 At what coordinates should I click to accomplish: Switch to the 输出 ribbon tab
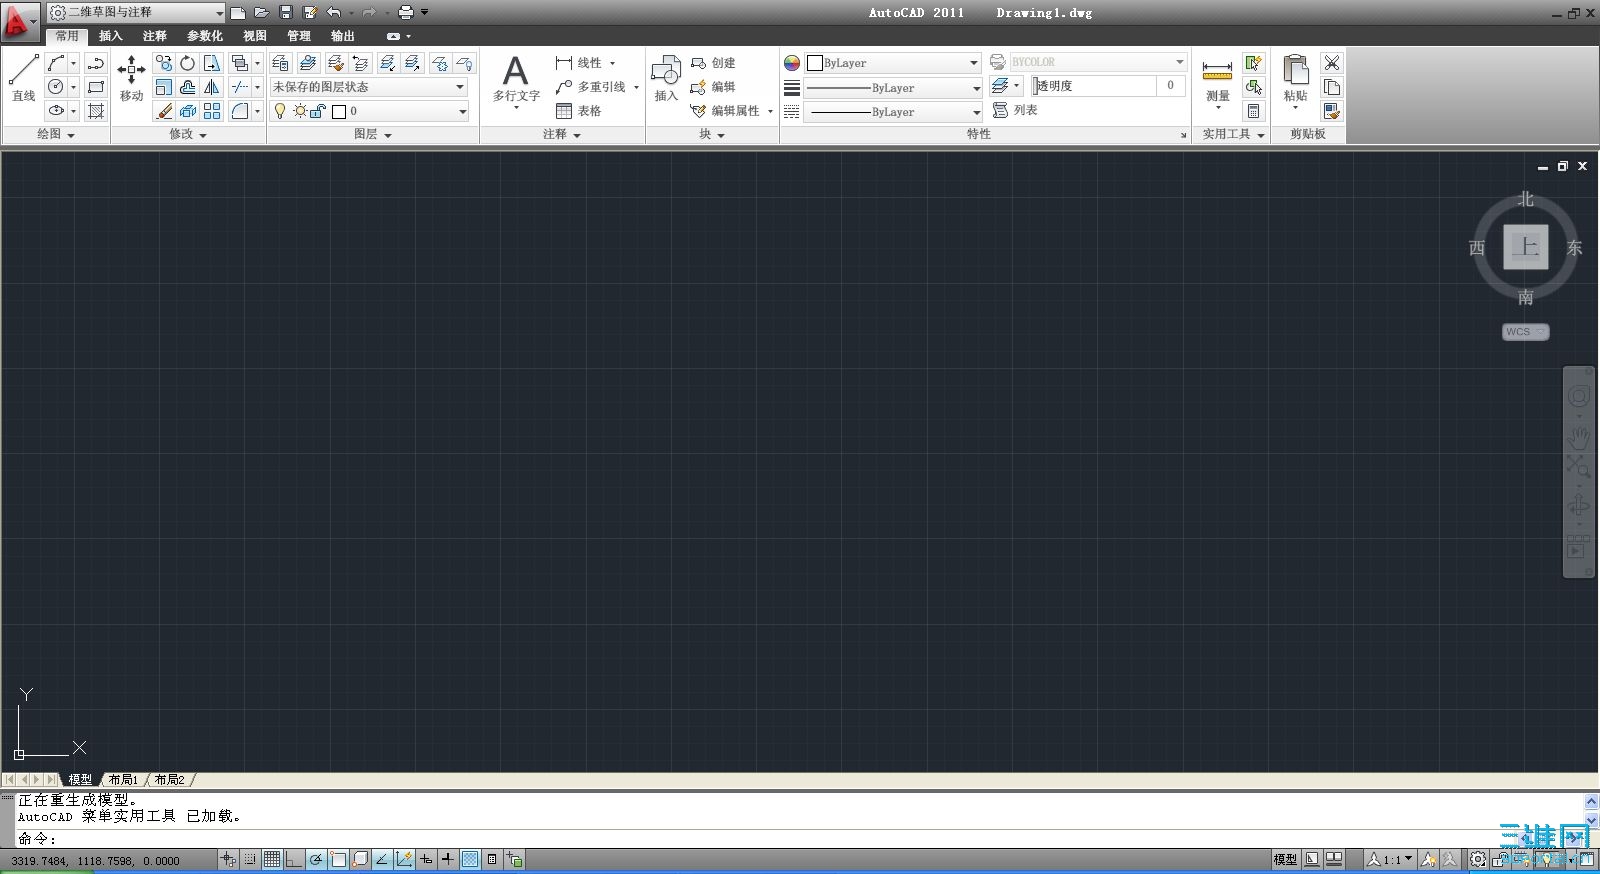coord(343,36)
